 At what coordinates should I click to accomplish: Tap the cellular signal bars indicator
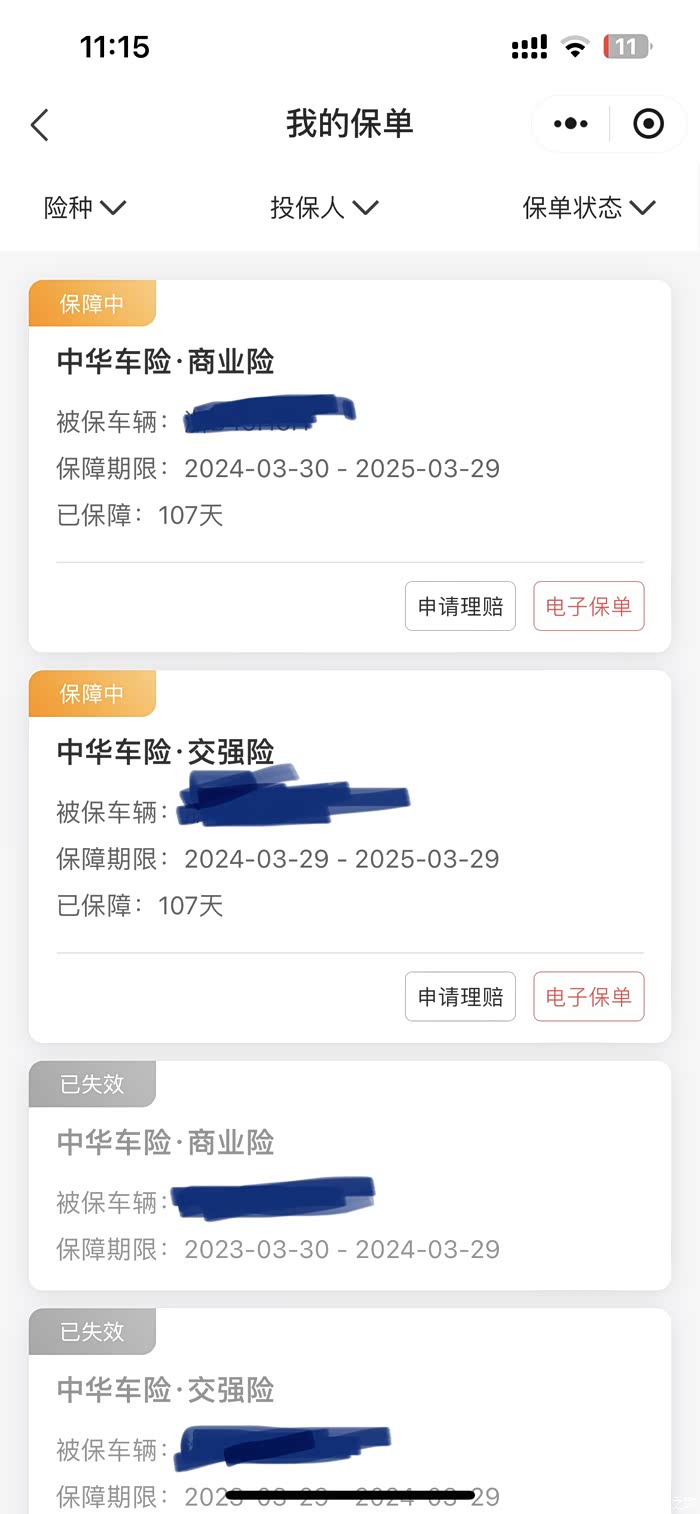(x=529, y=46)
